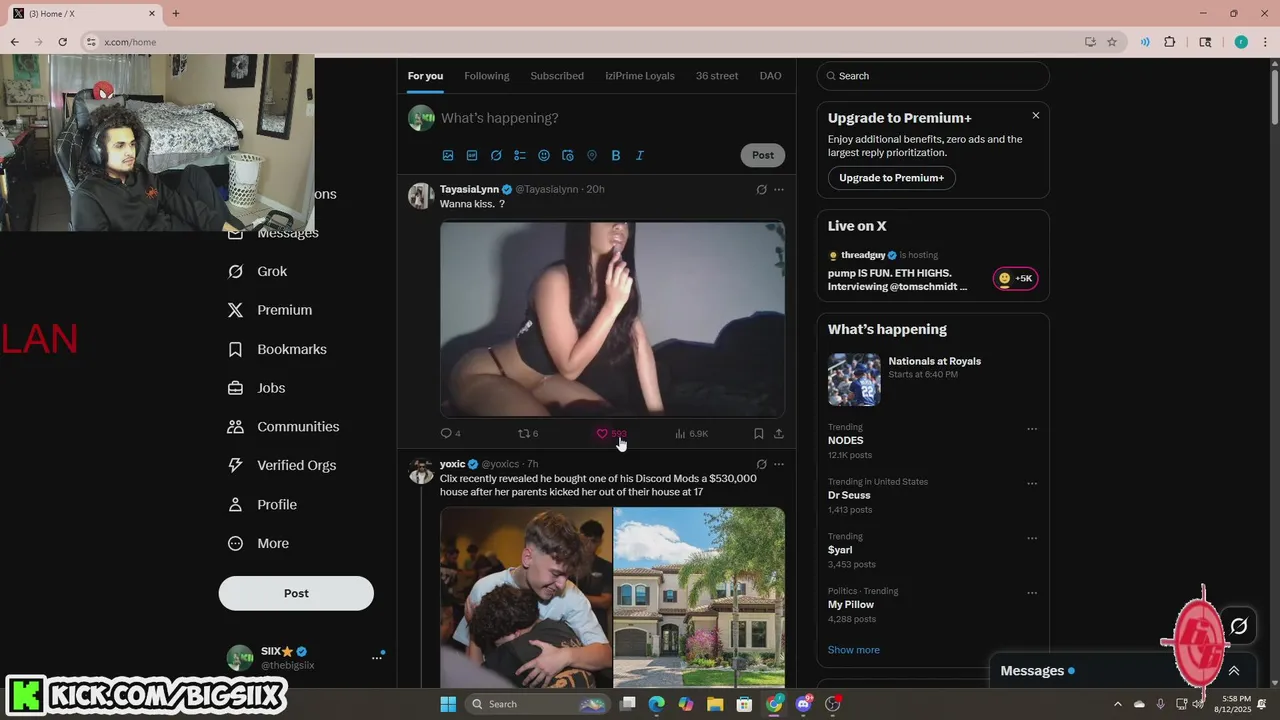Click the Grok icon on yoxic's post
Screen dimensions: 1280x720
tap(761, 464)
